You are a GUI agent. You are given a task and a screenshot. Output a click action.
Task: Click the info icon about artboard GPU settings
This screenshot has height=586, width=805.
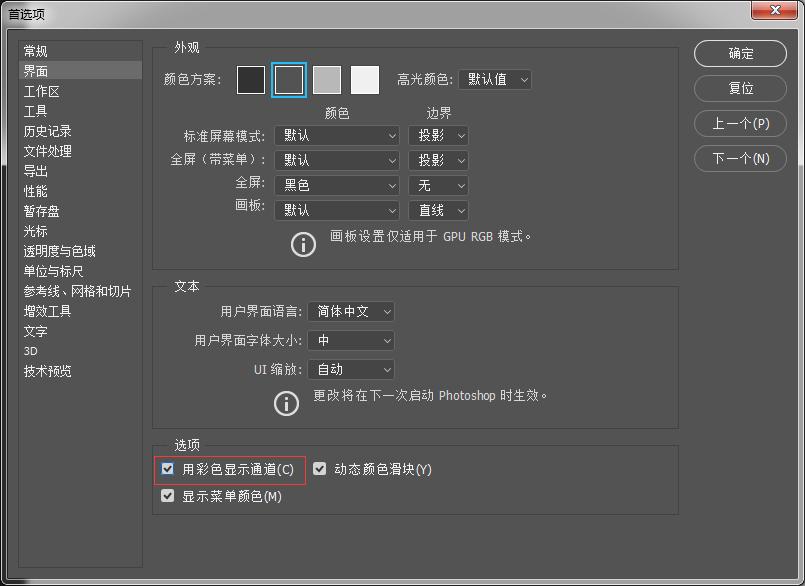(303, 244)
